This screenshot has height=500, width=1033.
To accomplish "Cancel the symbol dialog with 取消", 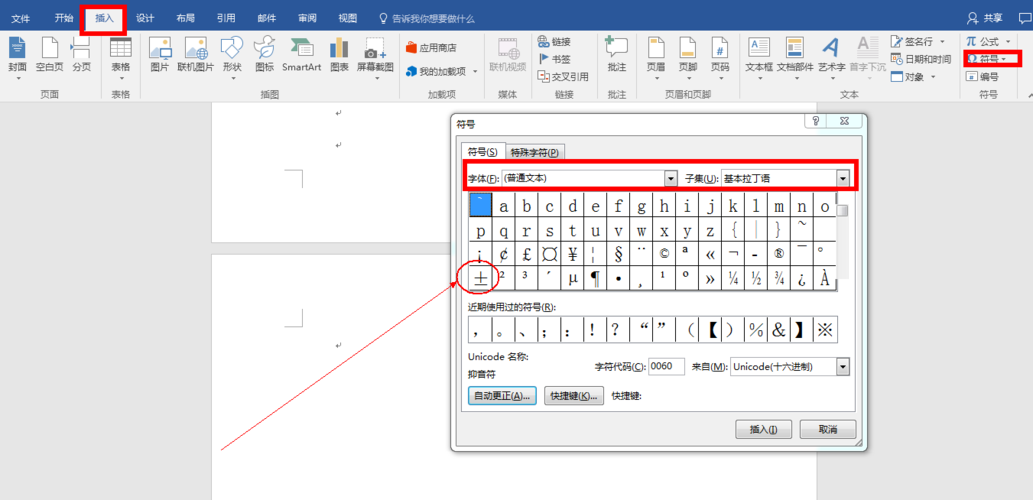I will pyautogui.click(x=828, y=429).
